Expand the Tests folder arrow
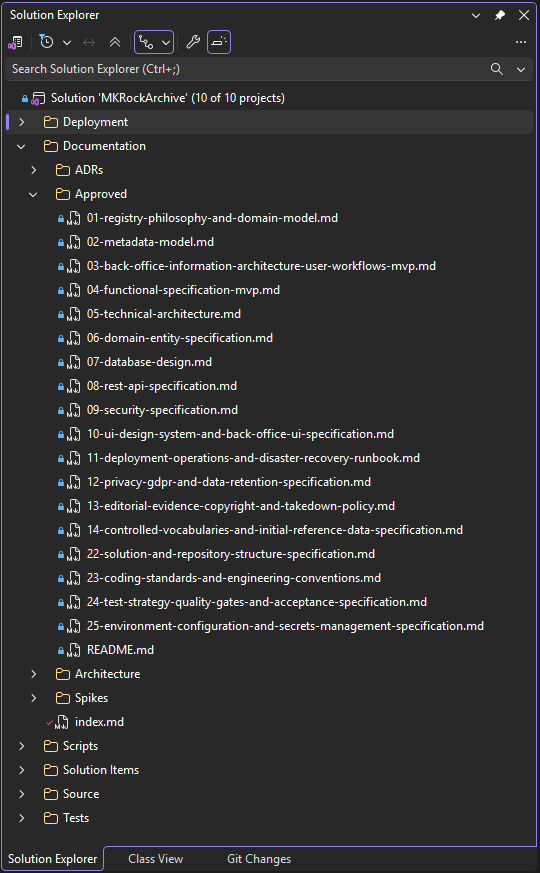Viewport: 540px width, 873px height. coord(22,817)
